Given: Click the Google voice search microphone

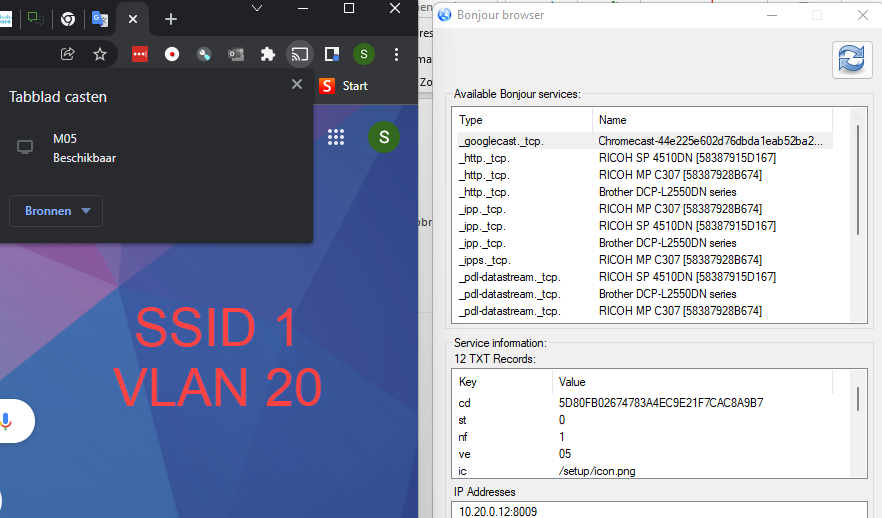Looking at the screenshot, I should click(x=7, y=421).
